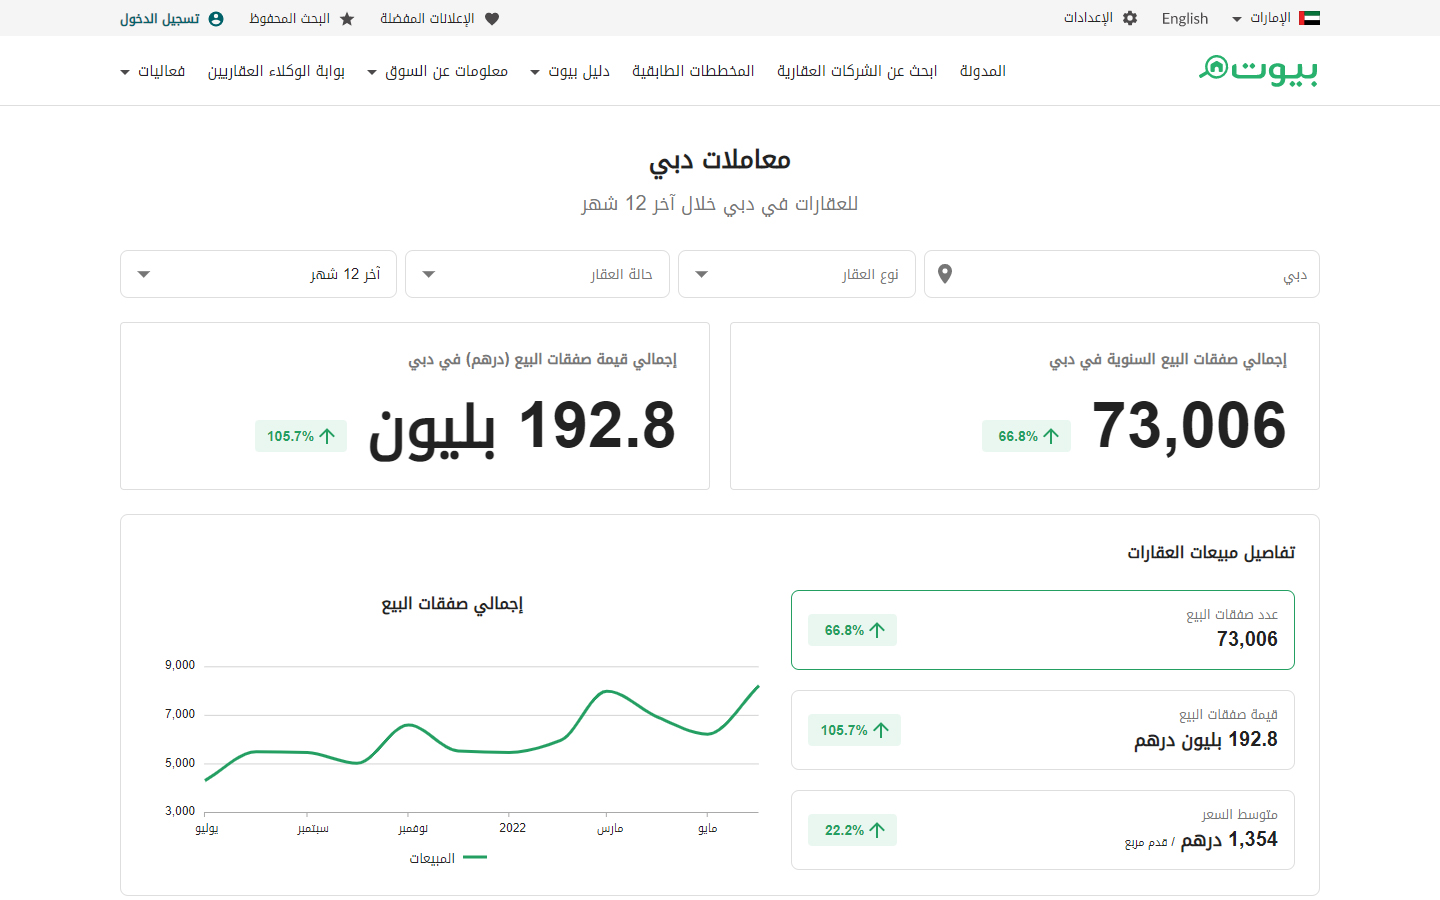
Task: Click the 7,000 y-axis value
Action: [x=180, y=714]
